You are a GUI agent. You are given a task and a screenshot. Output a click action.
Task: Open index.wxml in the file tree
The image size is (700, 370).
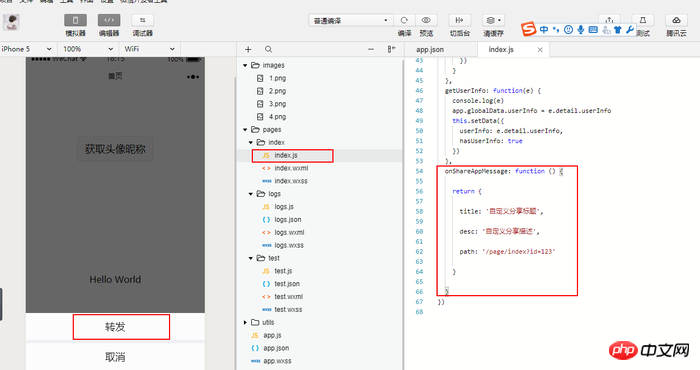291,168
